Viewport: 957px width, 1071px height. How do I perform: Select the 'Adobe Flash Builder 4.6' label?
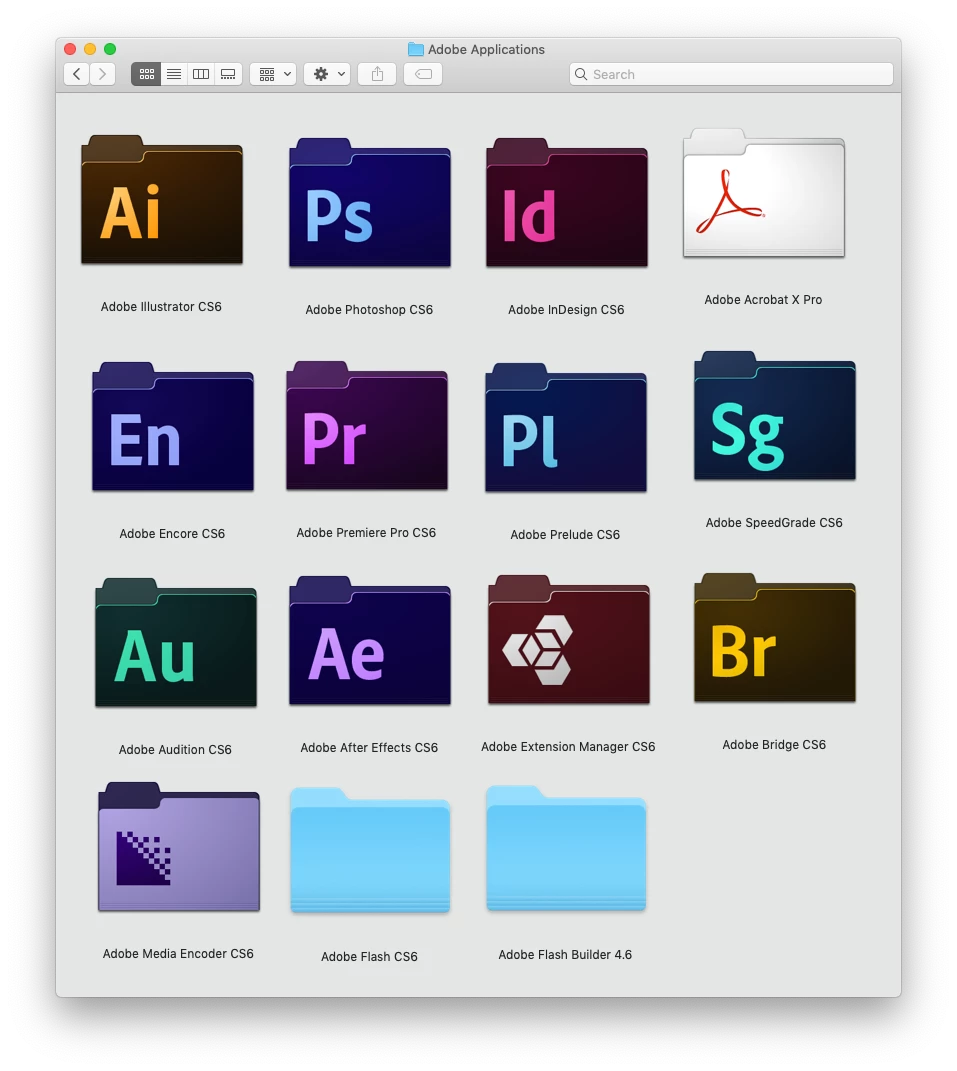point(565,955)
